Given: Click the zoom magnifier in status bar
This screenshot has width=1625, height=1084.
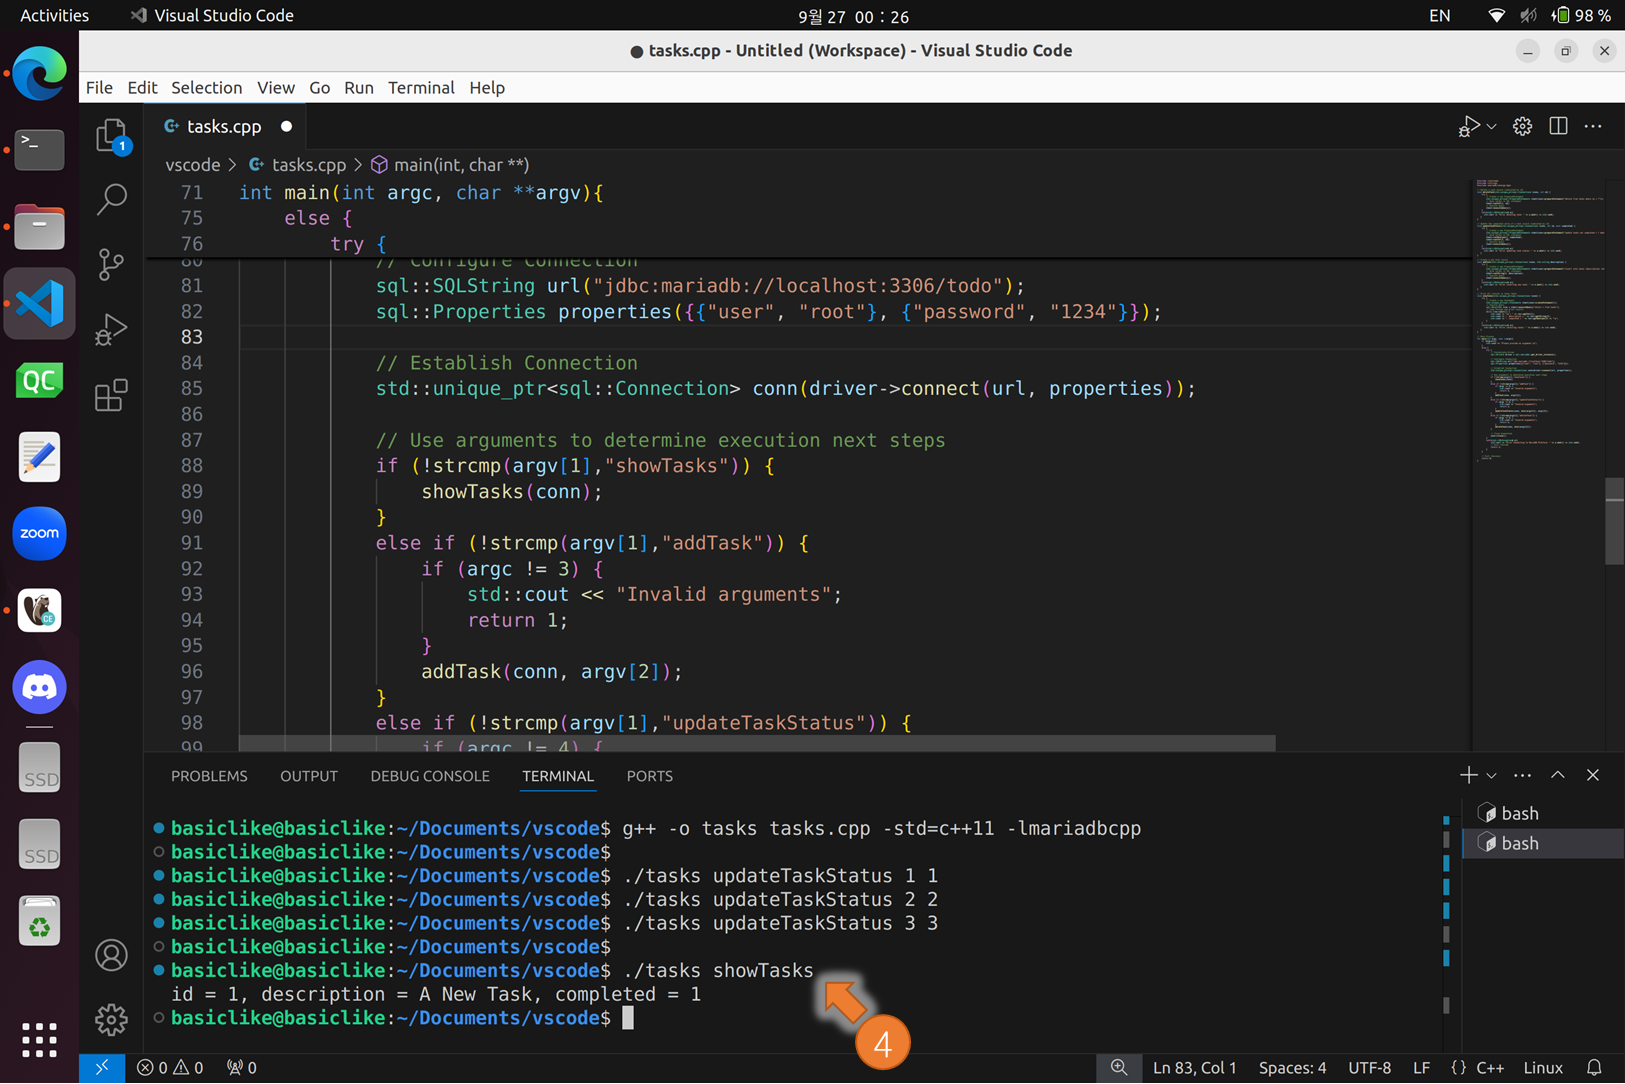Looking at the screenshot, I should point(1119,1068).
